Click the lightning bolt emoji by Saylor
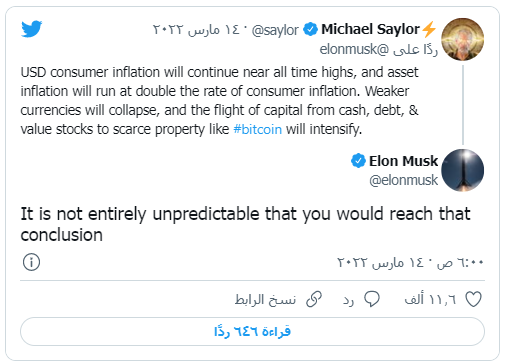The width and height of the screenshot is (505, 363). click(x=429, y=29)
